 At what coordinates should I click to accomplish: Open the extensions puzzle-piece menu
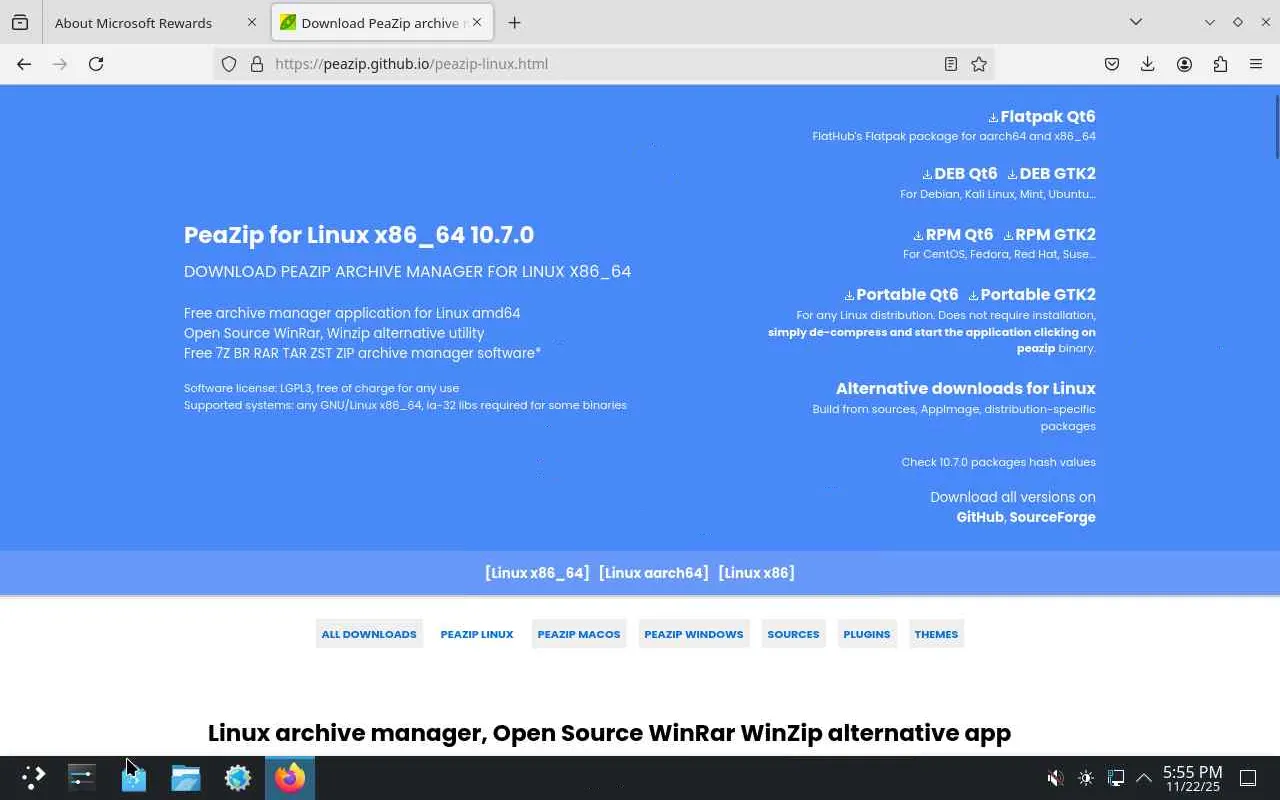1220,64
